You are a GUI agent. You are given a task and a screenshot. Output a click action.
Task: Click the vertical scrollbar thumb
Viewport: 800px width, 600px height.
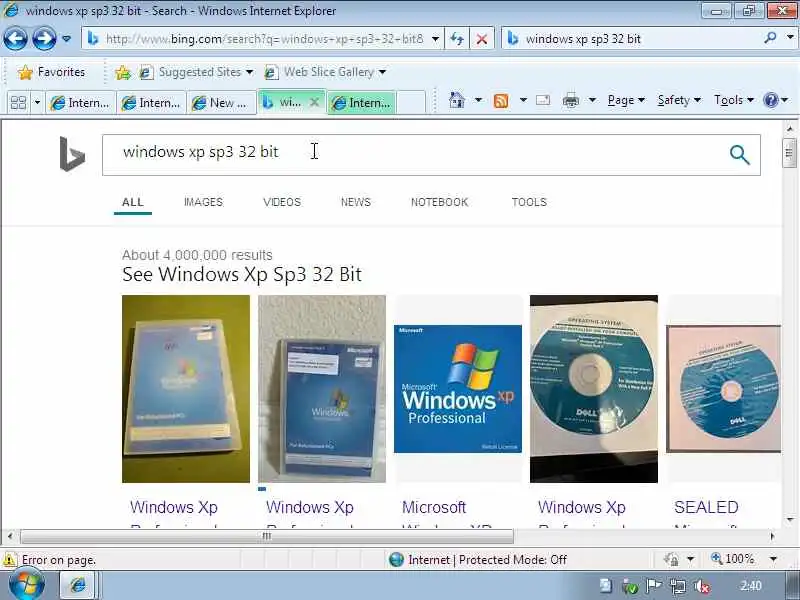click(x=789, y=153)
